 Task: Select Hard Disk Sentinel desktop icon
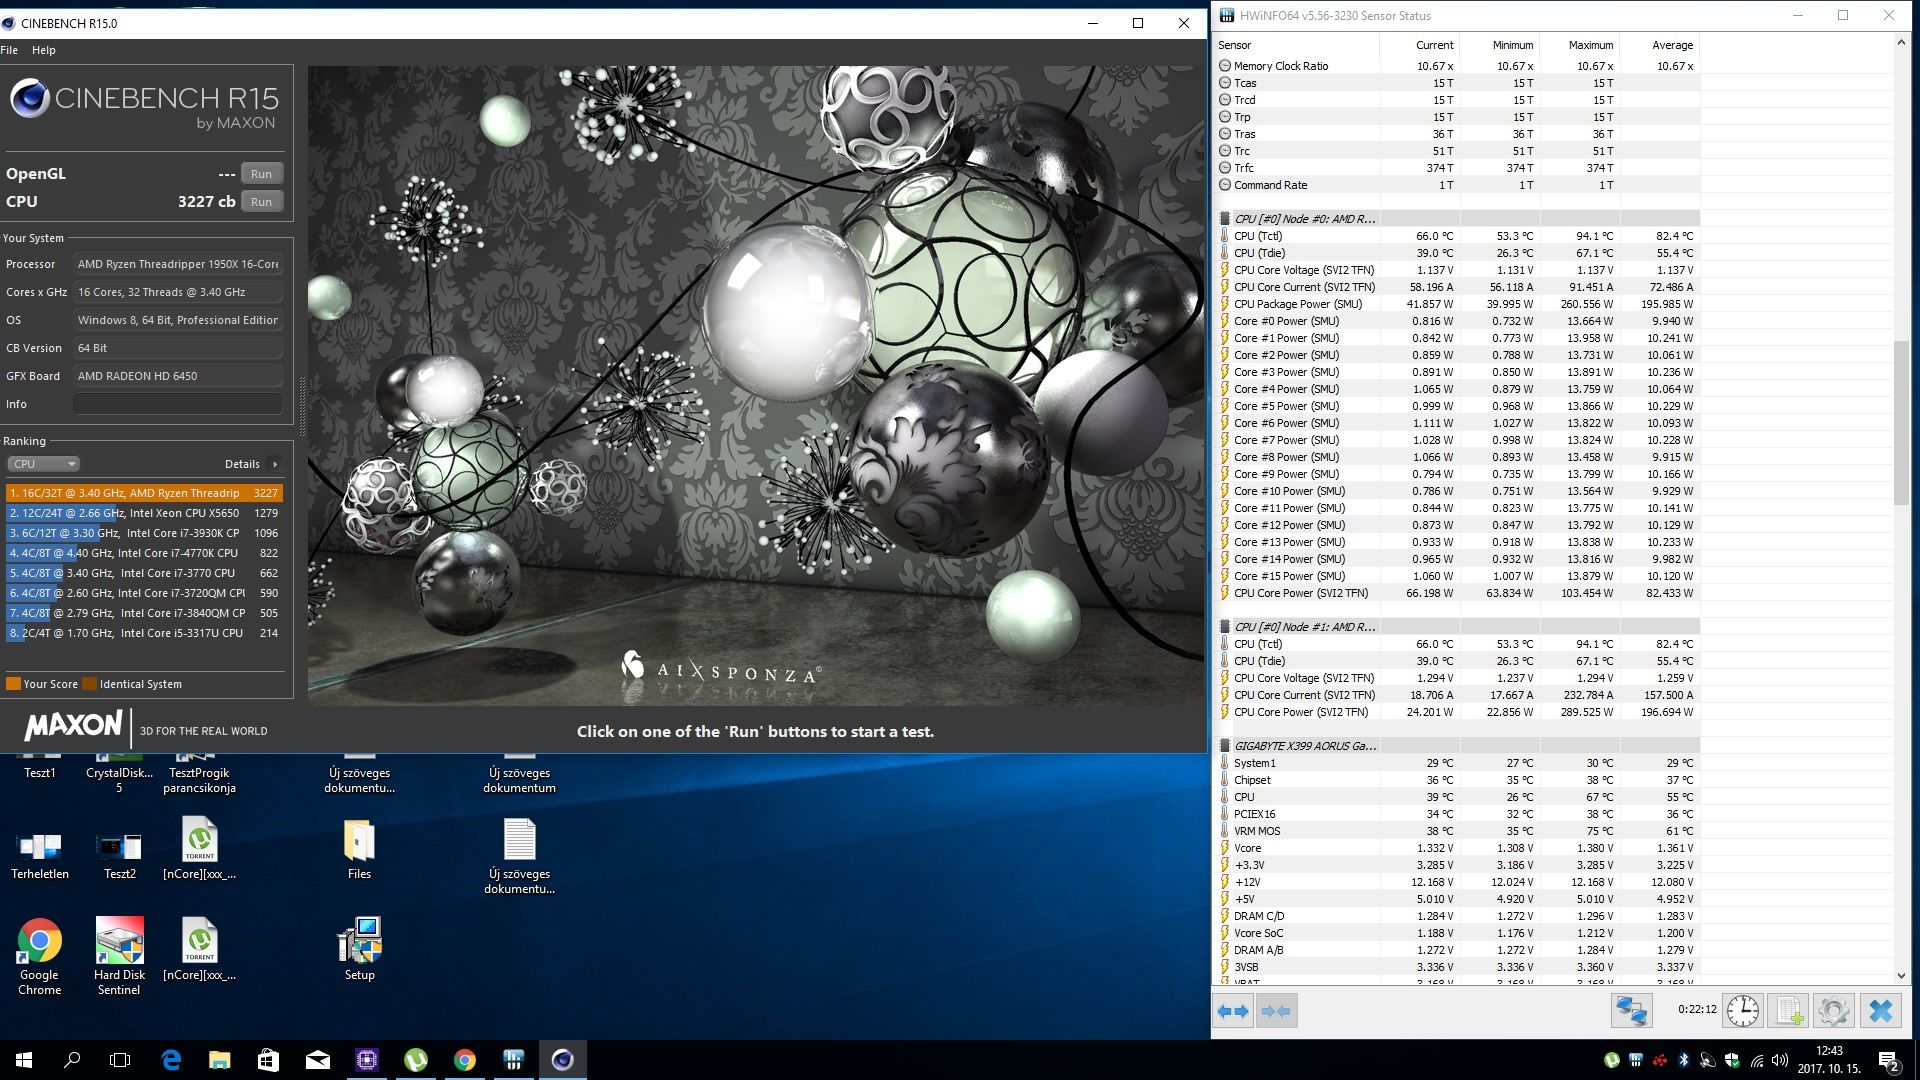[x=119, y=956]
